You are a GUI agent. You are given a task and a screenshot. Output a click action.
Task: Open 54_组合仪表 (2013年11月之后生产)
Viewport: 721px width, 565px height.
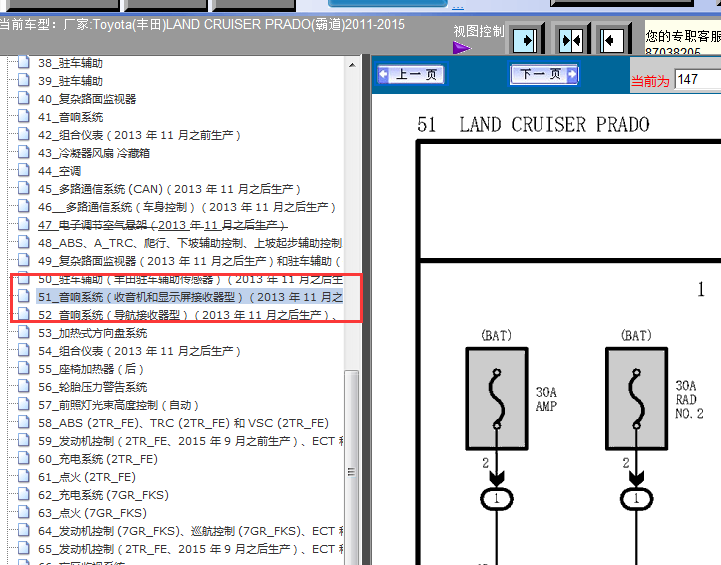[139, 351]
